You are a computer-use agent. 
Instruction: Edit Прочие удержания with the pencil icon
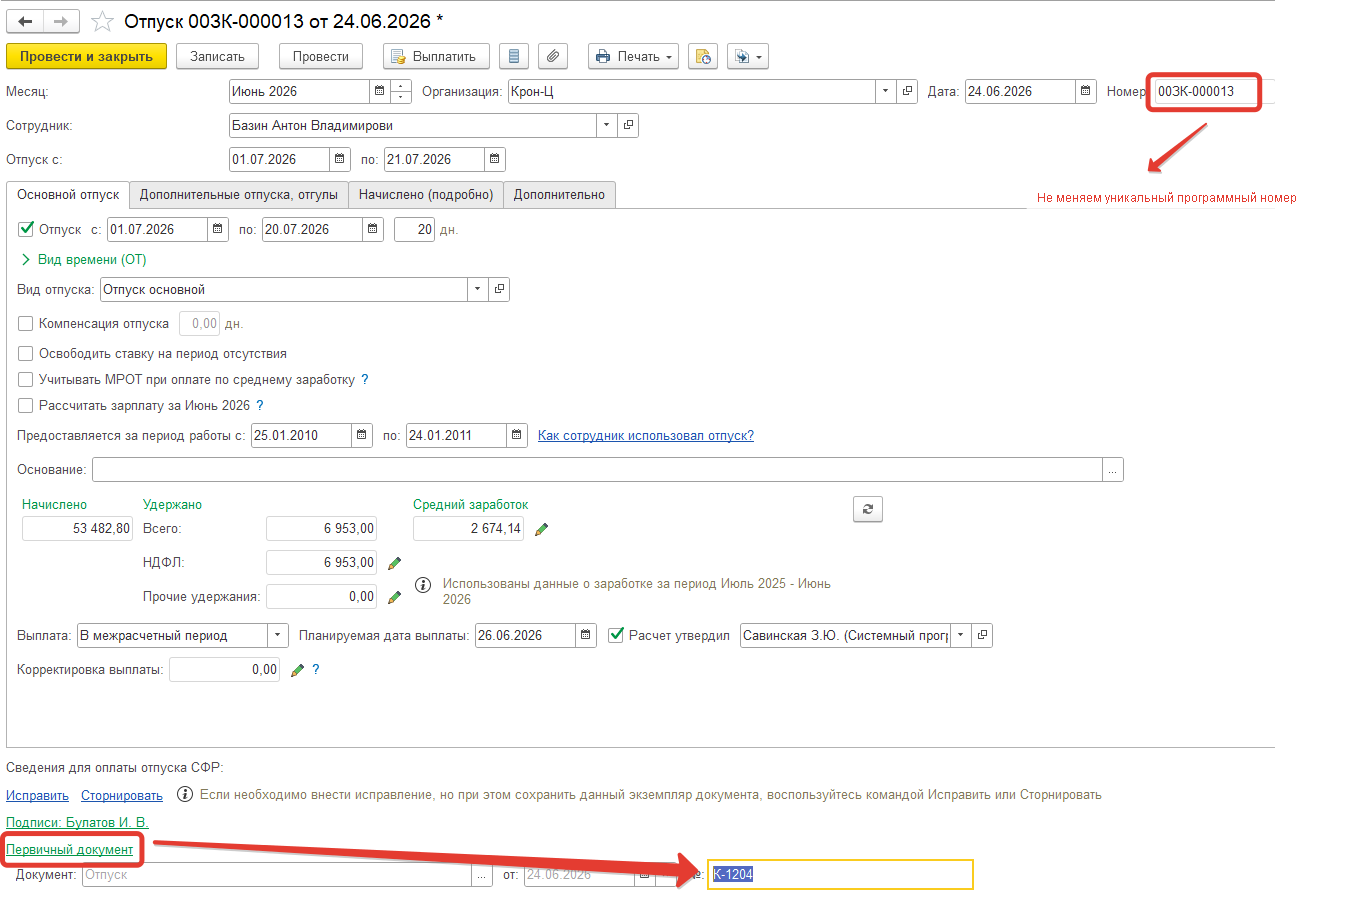tap(395, 597)
